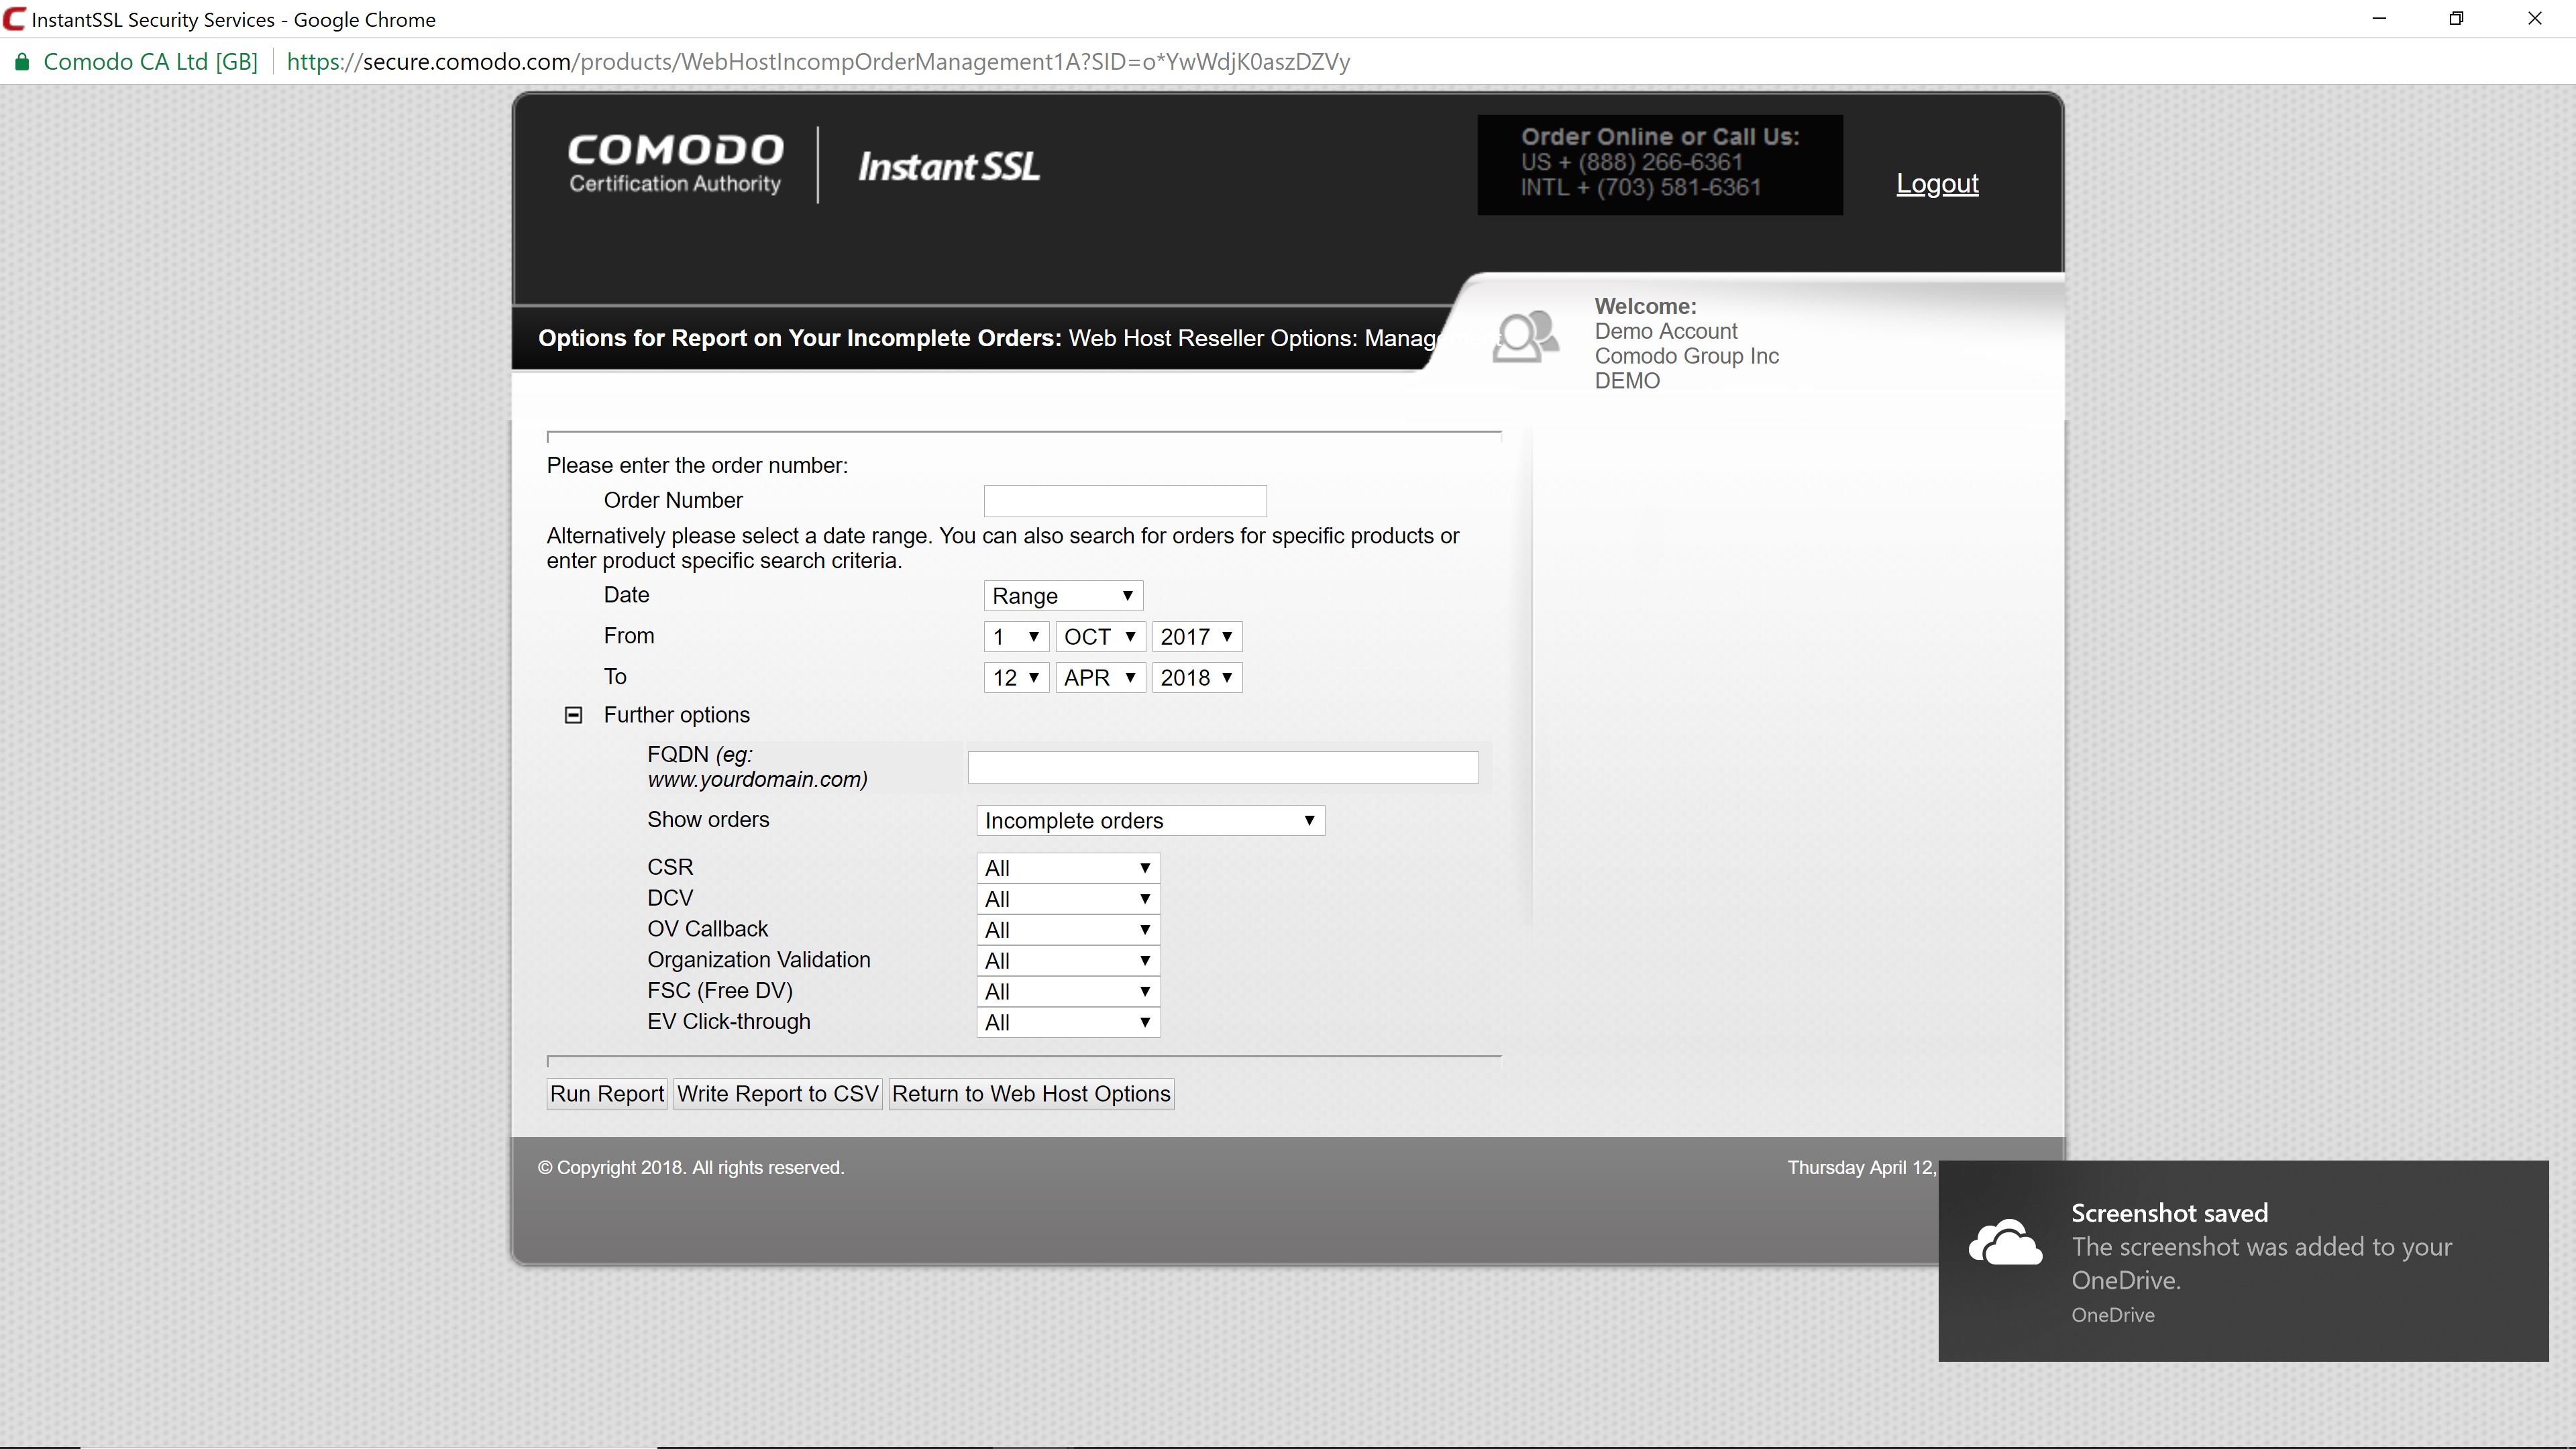Focus the FQDN input field

(x=1223, y=768)
